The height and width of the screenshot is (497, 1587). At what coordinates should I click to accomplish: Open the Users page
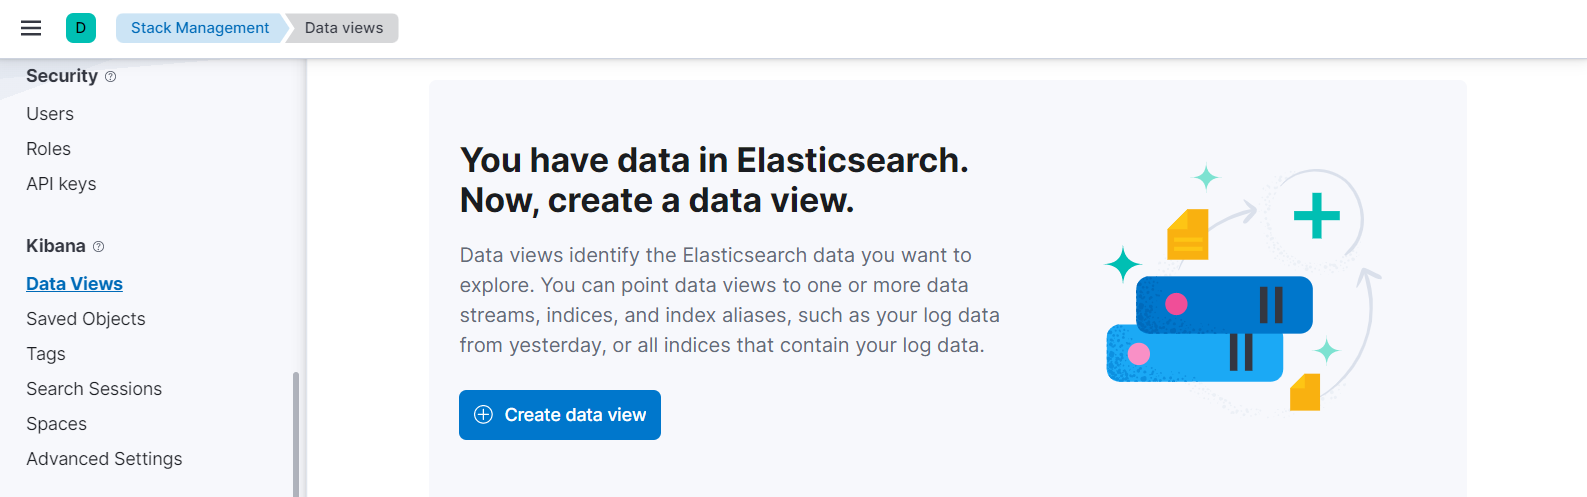[50, 114]
